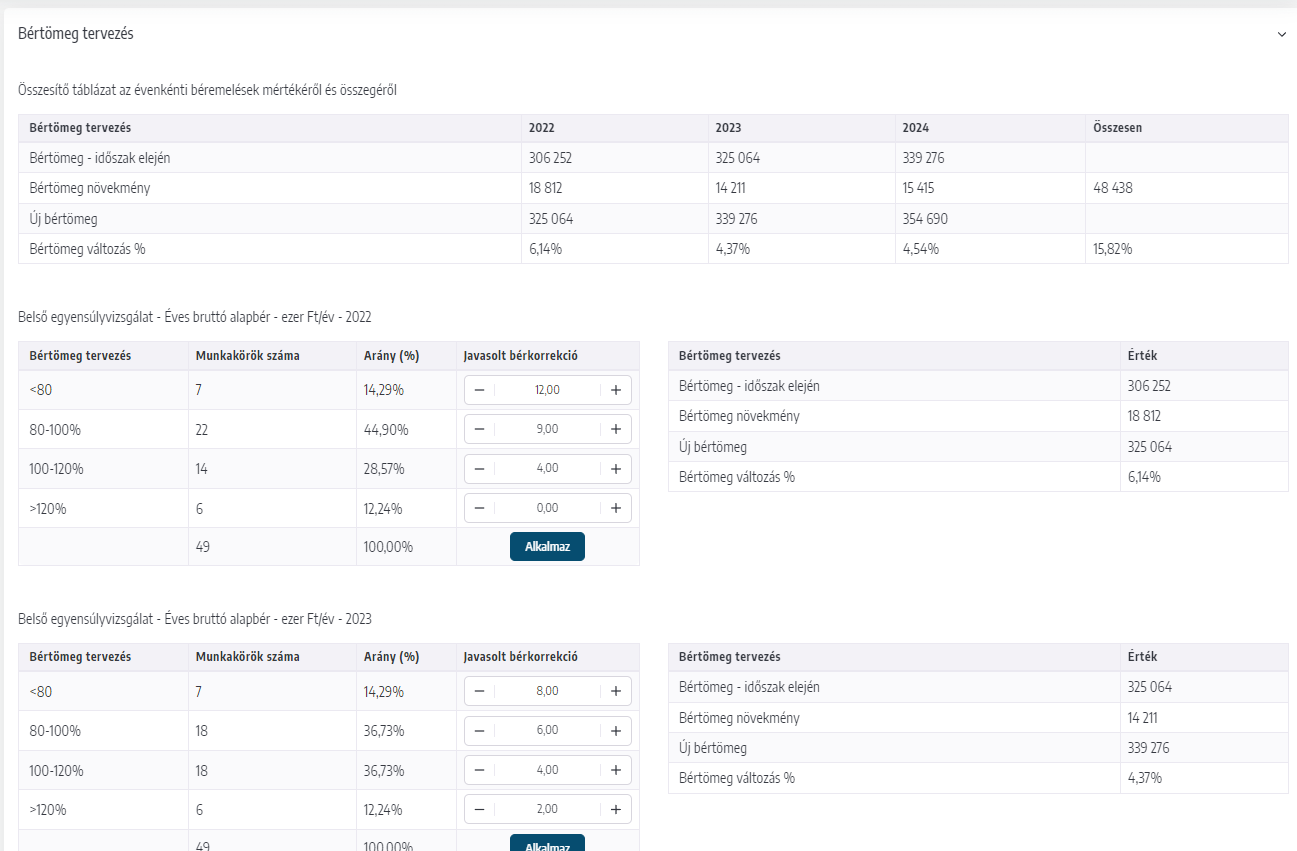This screenshot has height=851, width=1297.
Task: Edit the 6,00 correction value field
Action: [547, 730]
